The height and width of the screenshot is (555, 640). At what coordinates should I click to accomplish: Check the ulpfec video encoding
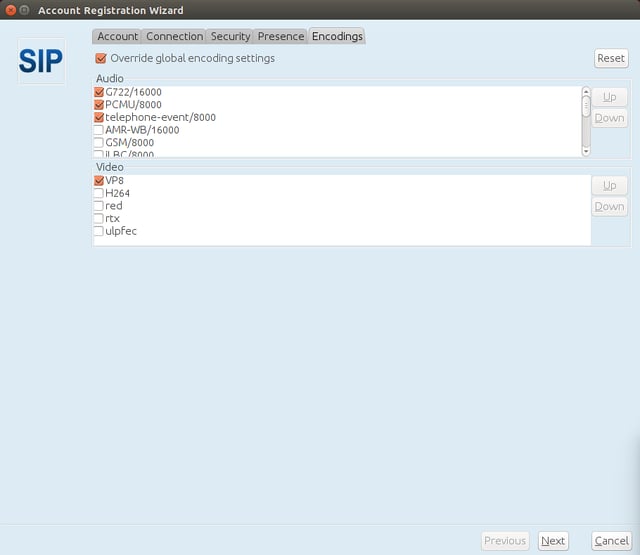tap(99, 231)
